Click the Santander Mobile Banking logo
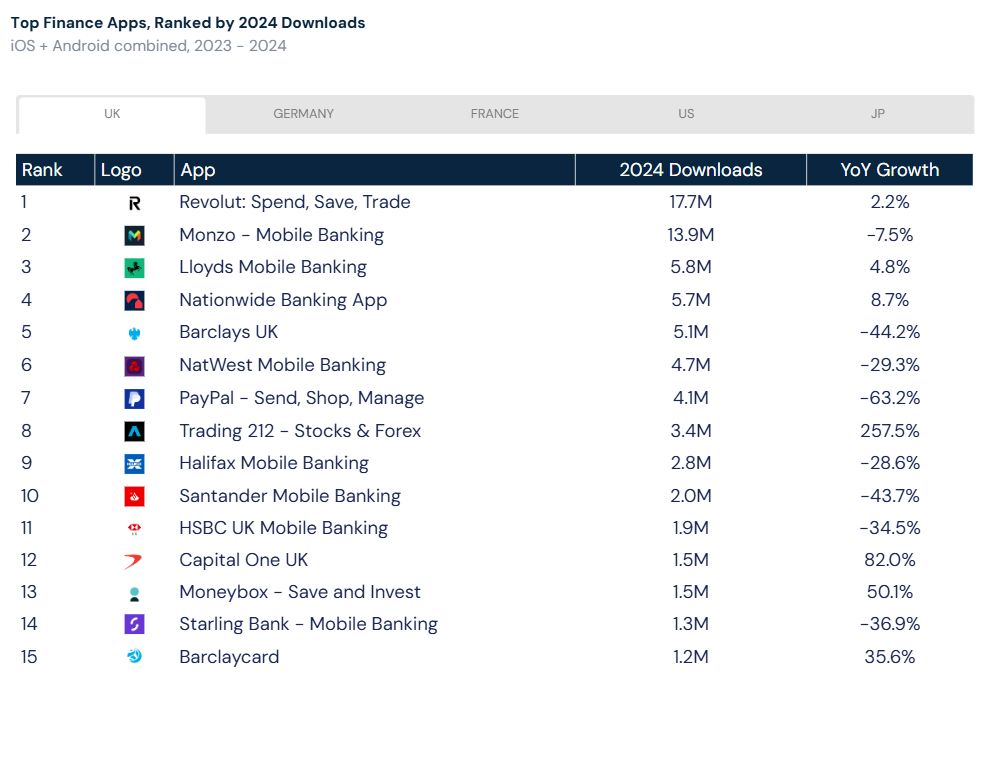This screenshot has width=996, height=762. pyautogui.click(x=134, y=497)
